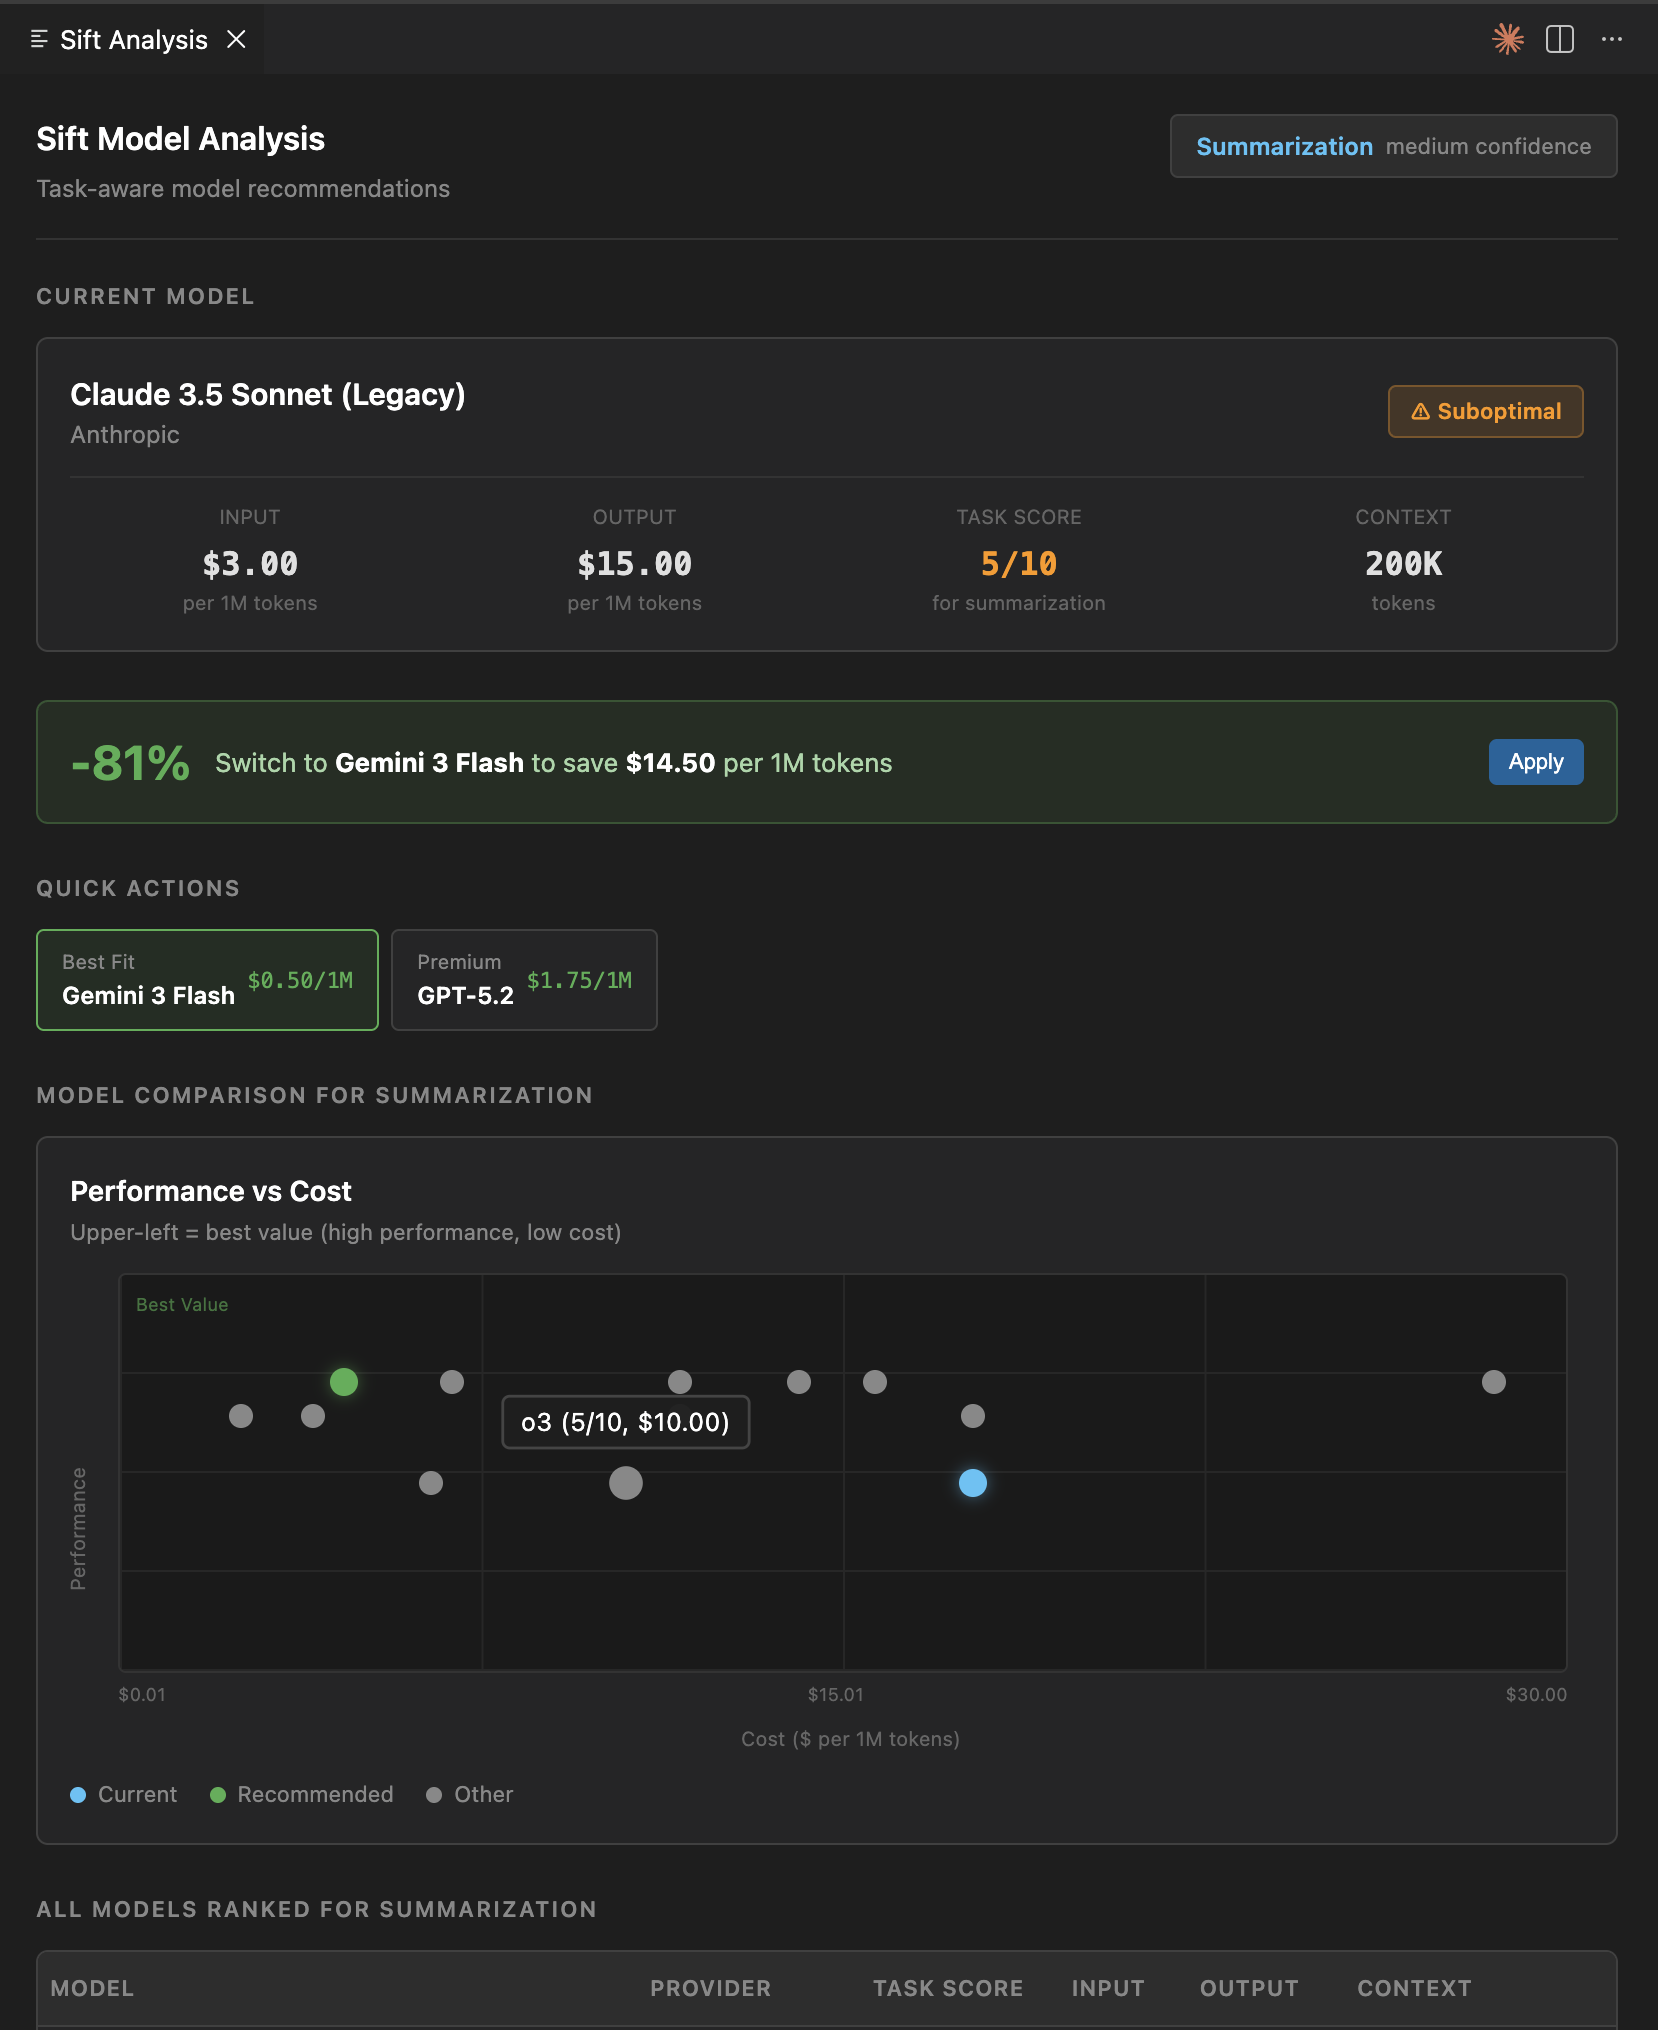Click the Sift Model Analysis heading
1658x2030 pixels.
click(181, 139)
